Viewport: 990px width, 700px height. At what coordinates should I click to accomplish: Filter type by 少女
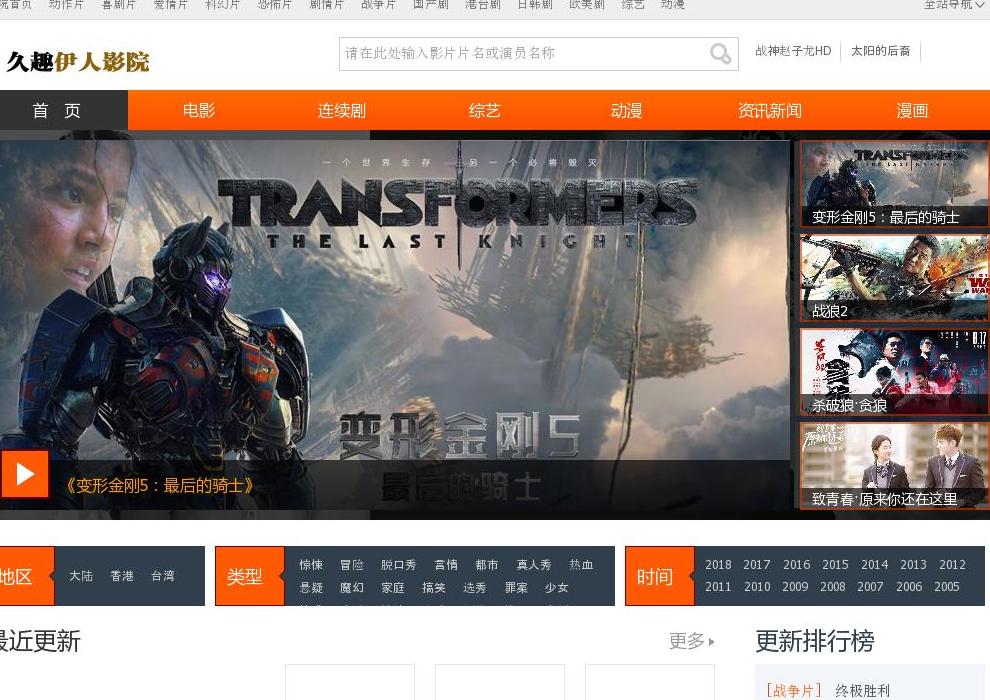click(x=556, y=588)
